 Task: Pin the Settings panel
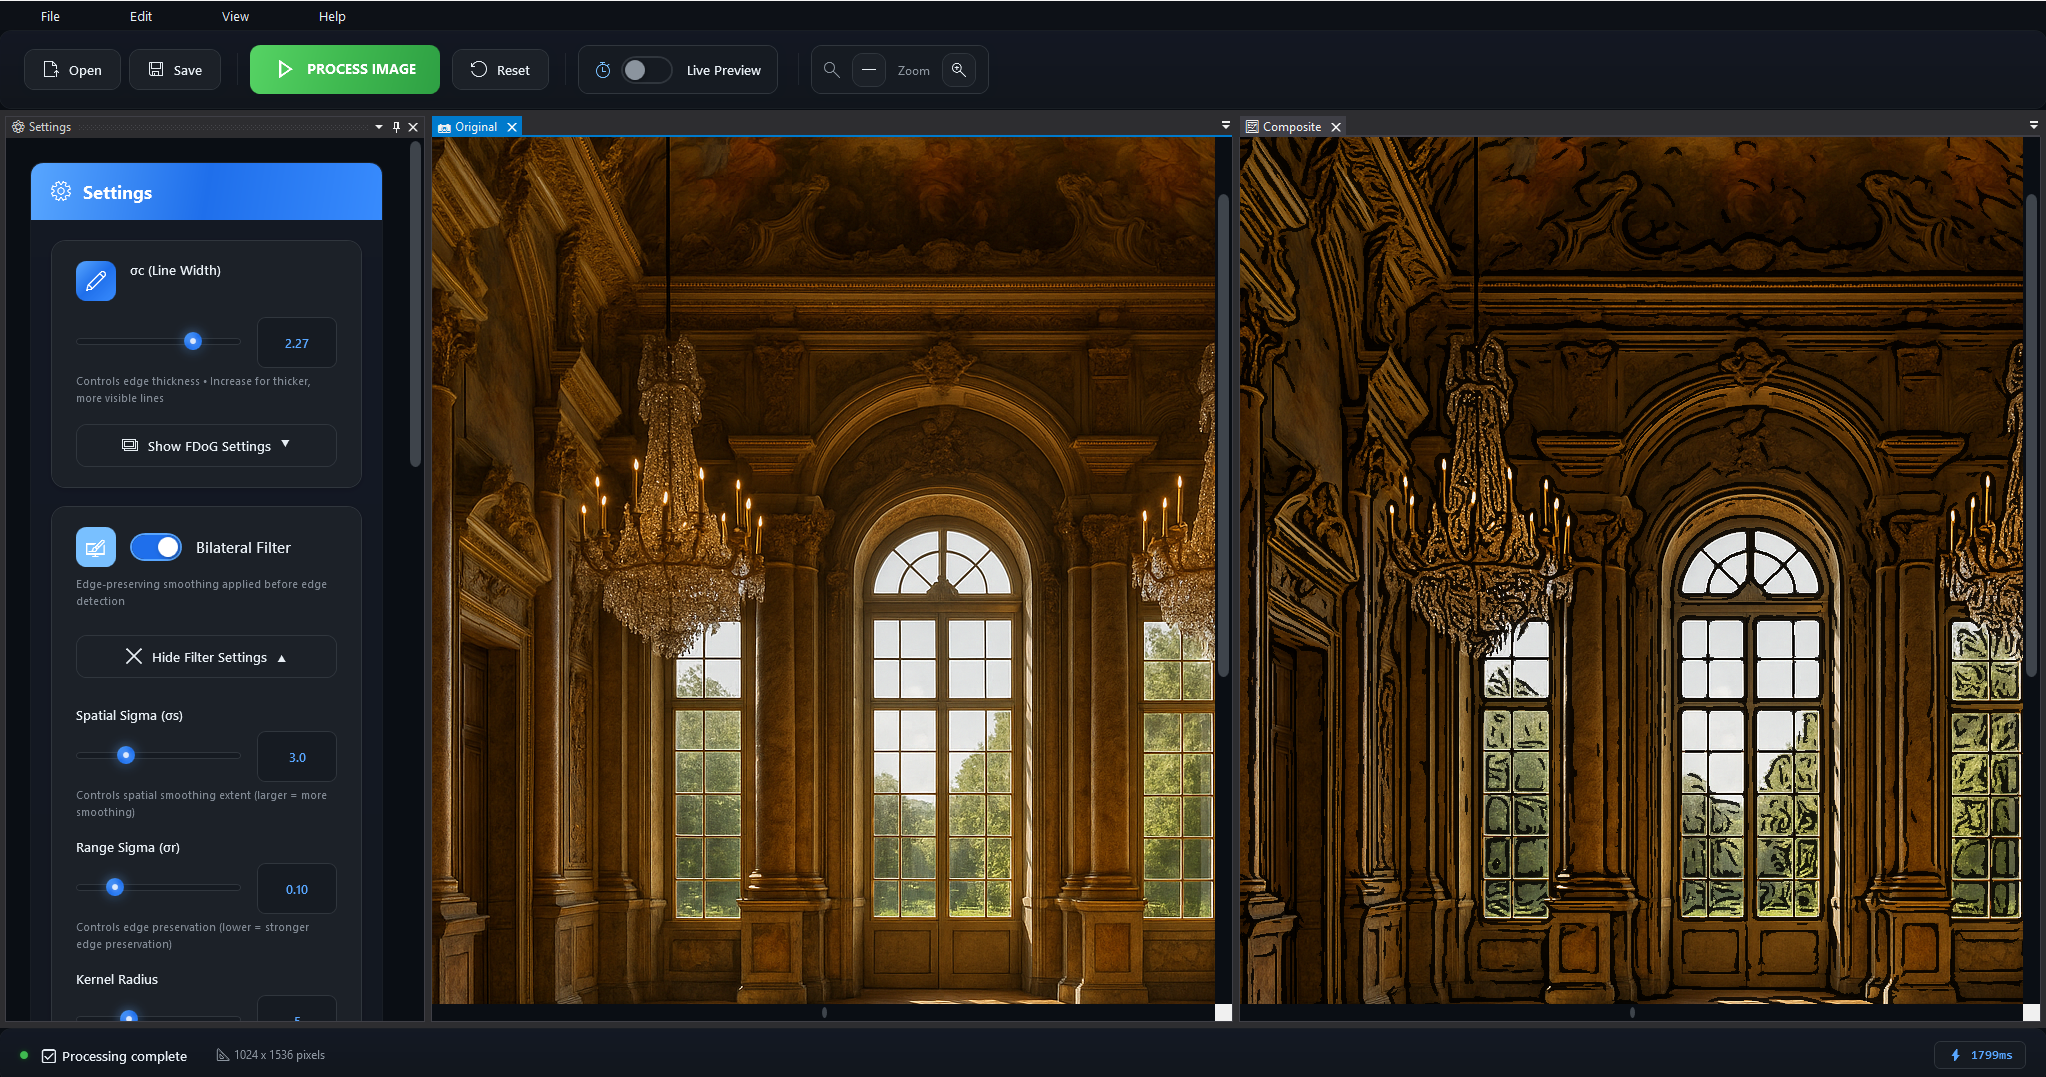click(396, 127)
